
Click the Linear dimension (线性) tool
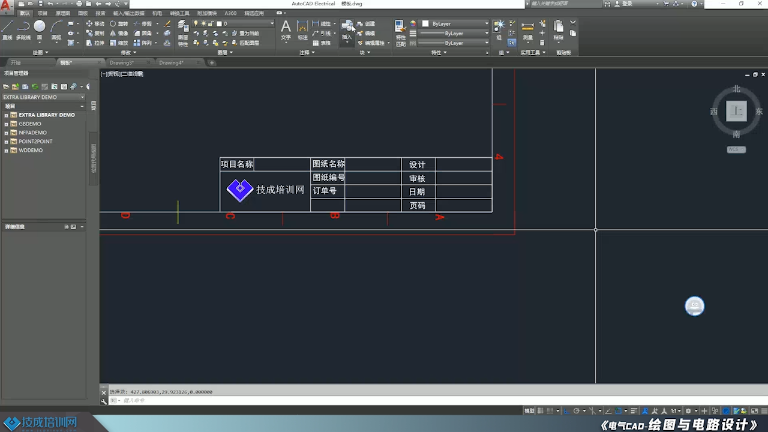click(322, 24)
